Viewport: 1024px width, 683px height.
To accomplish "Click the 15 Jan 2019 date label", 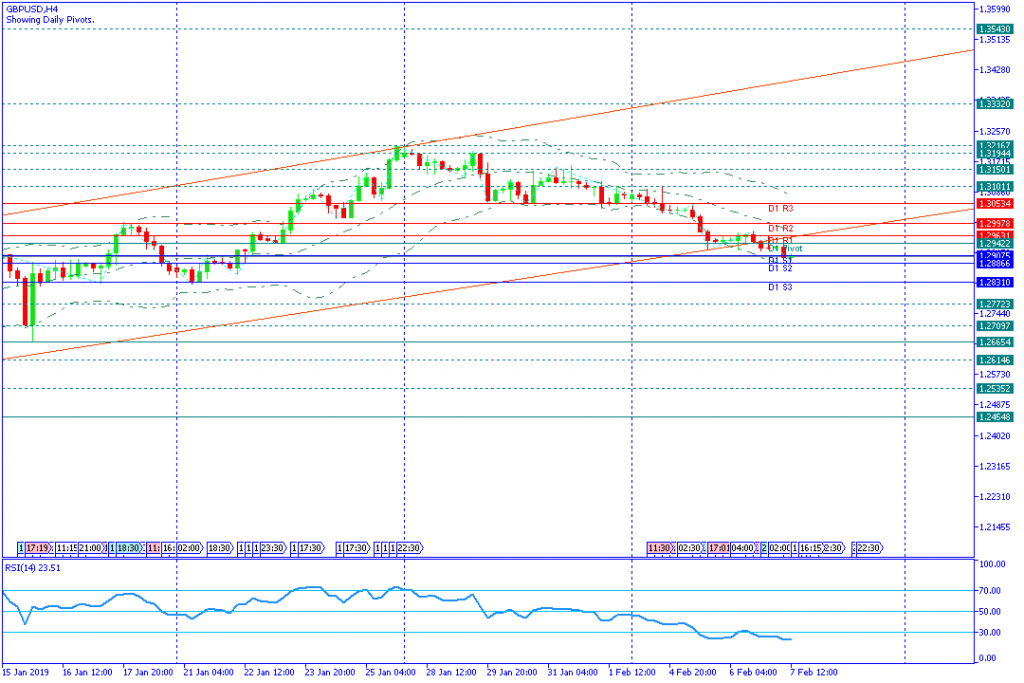I will click(x=25, y=670).
